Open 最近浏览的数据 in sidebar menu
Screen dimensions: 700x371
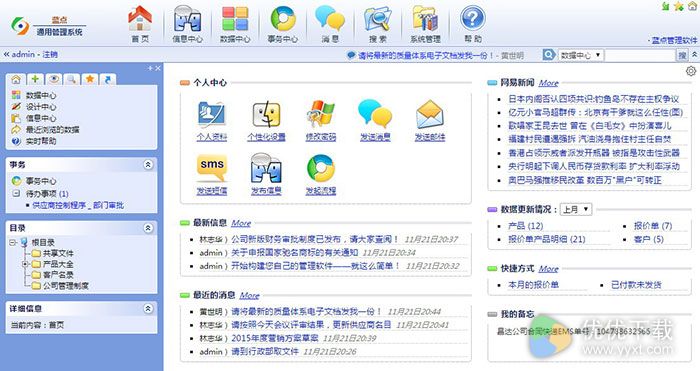(x=52, y=129)
